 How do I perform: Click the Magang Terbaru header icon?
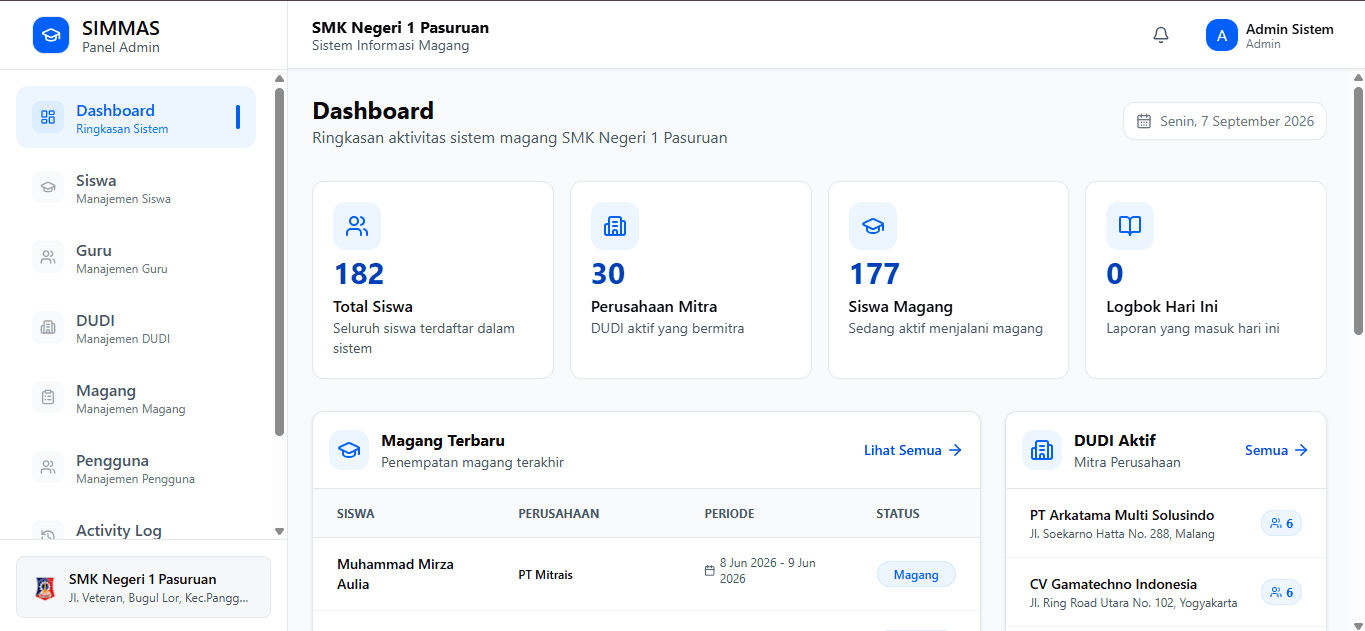tap(349, 450)
